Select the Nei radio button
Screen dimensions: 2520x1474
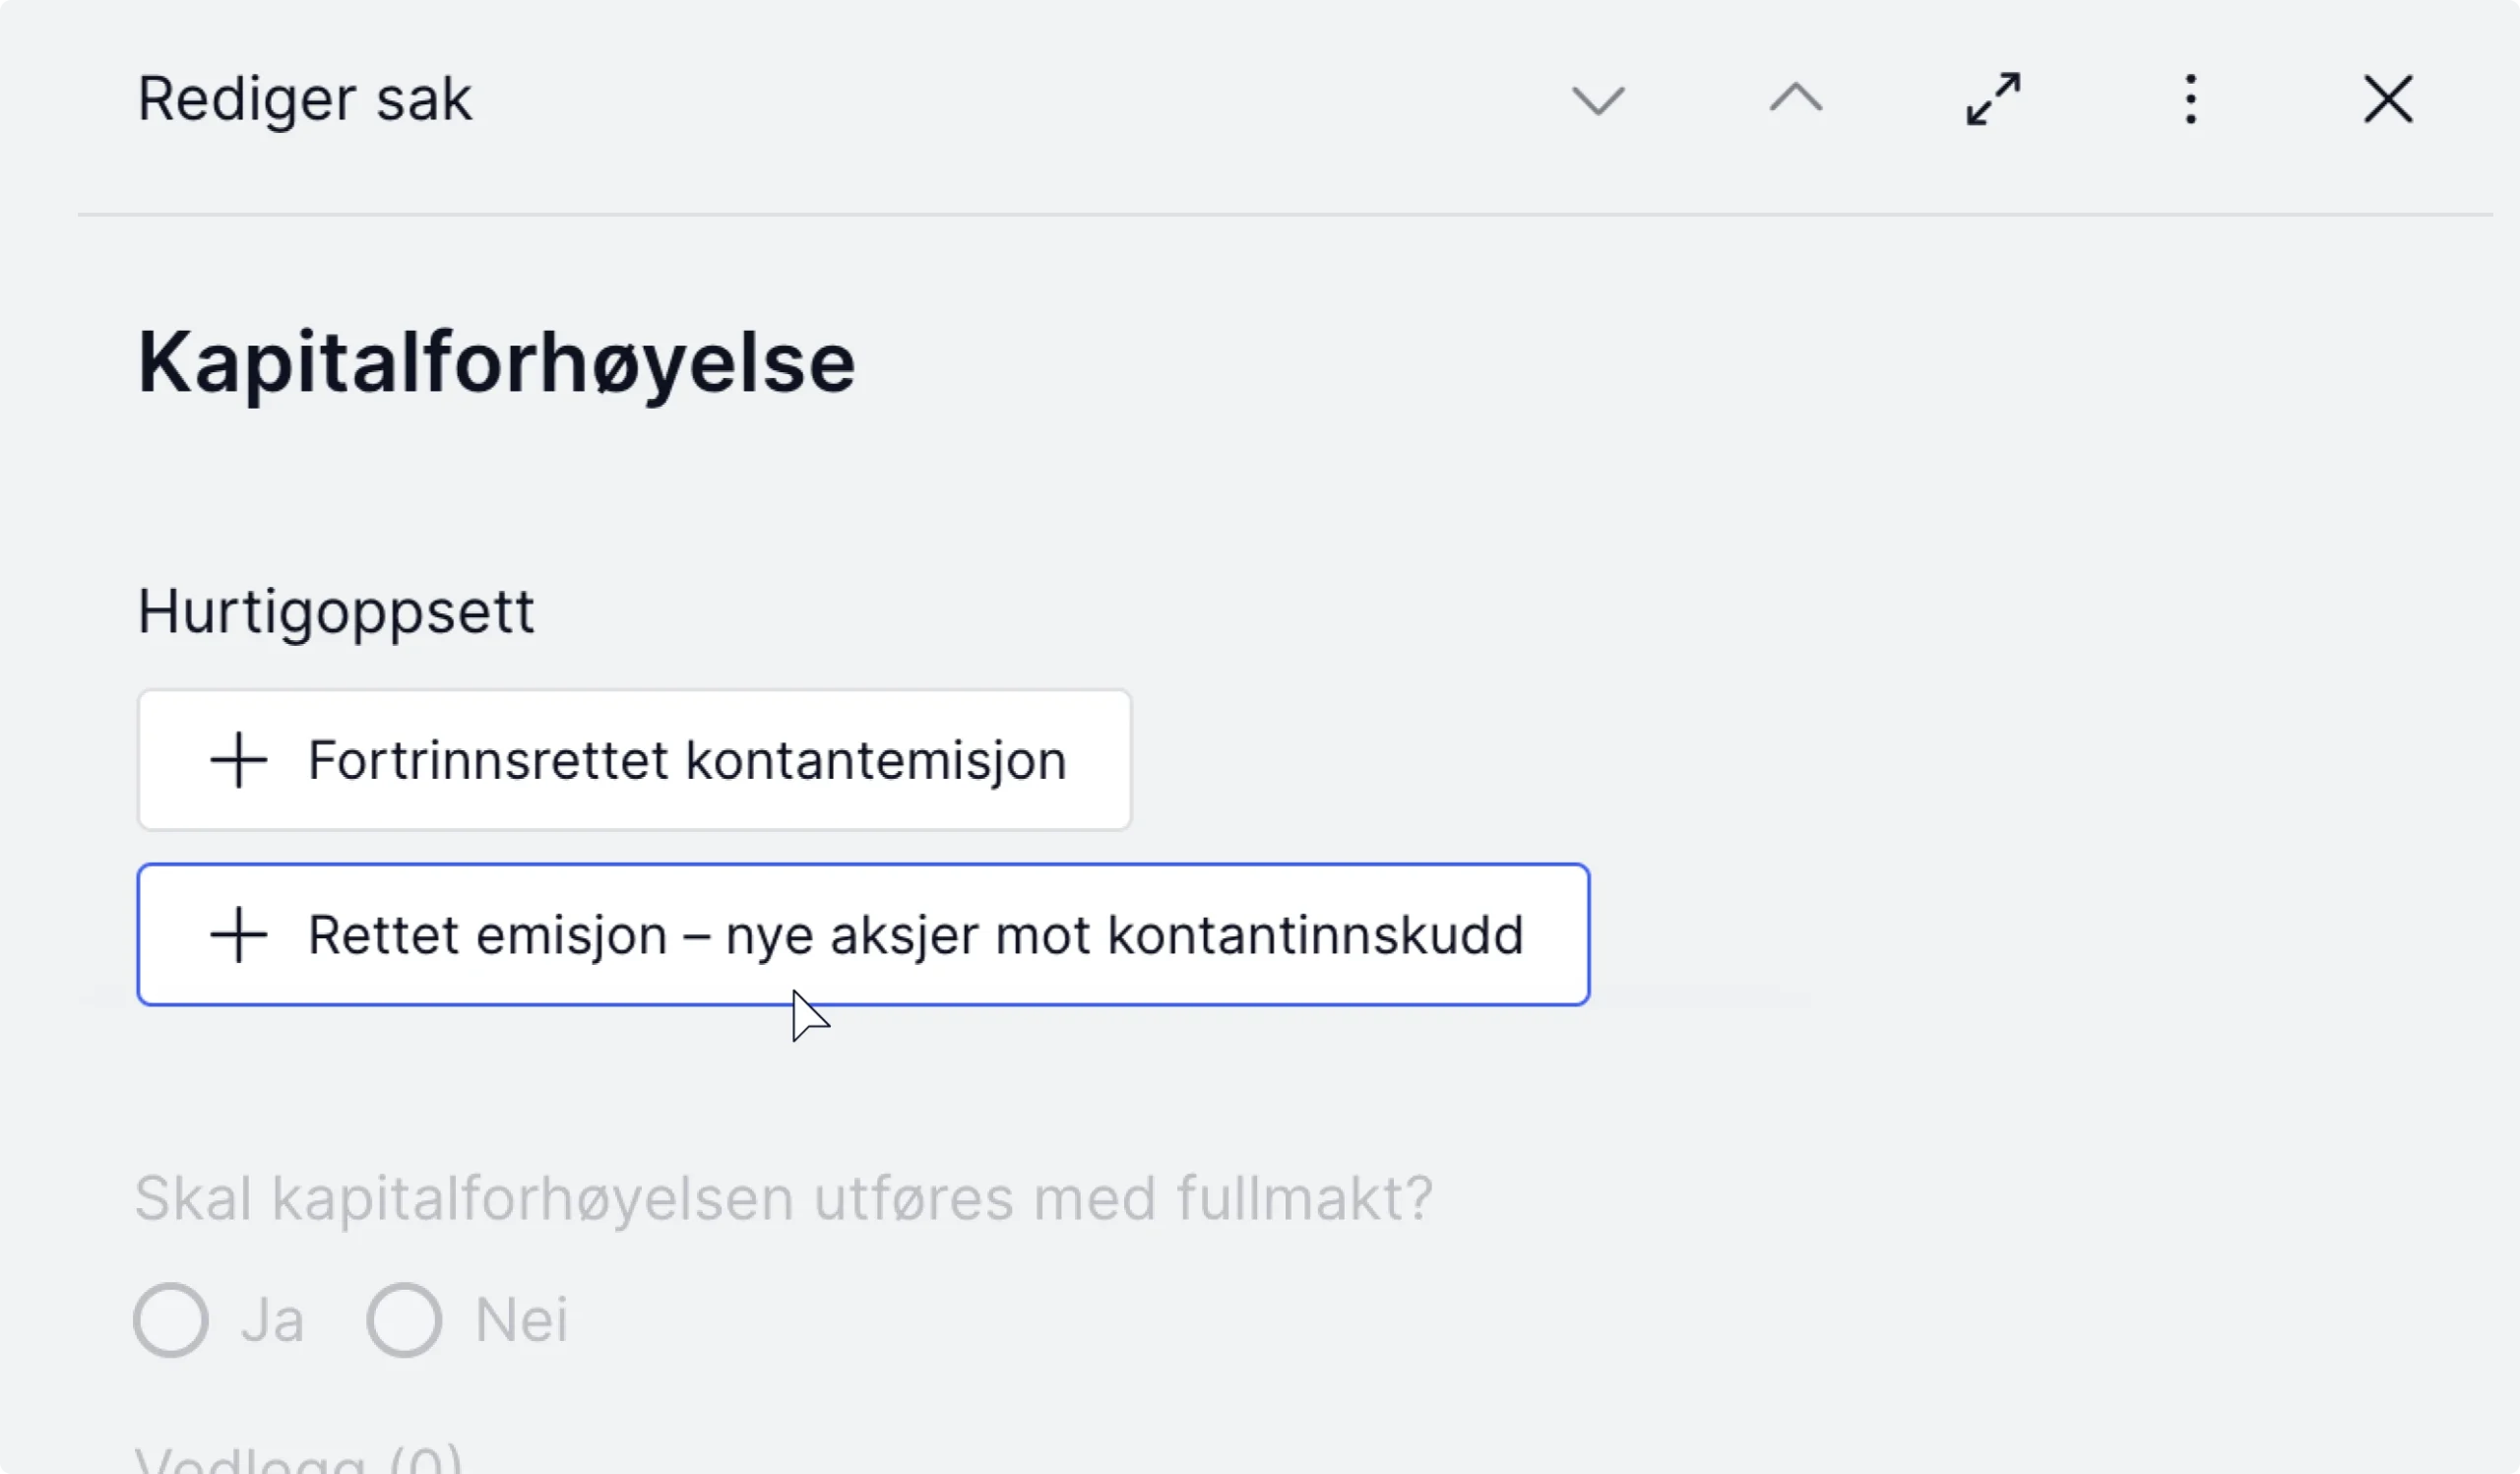tap(404, 1320)
